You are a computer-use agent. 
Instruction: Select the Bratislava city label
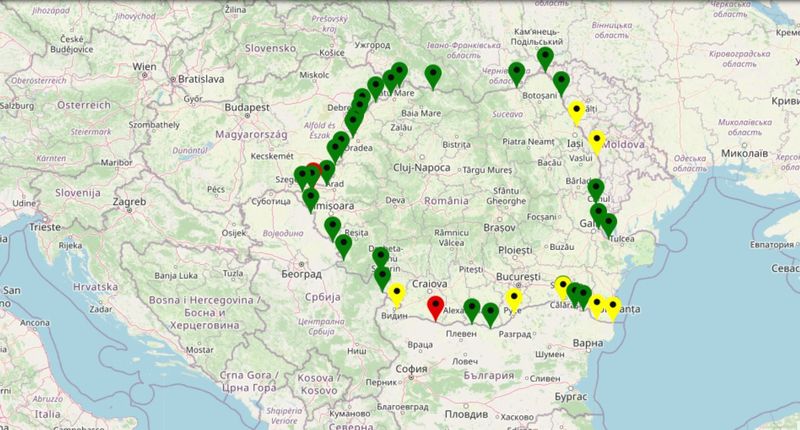pyautogui.click(x=201, y=79)
